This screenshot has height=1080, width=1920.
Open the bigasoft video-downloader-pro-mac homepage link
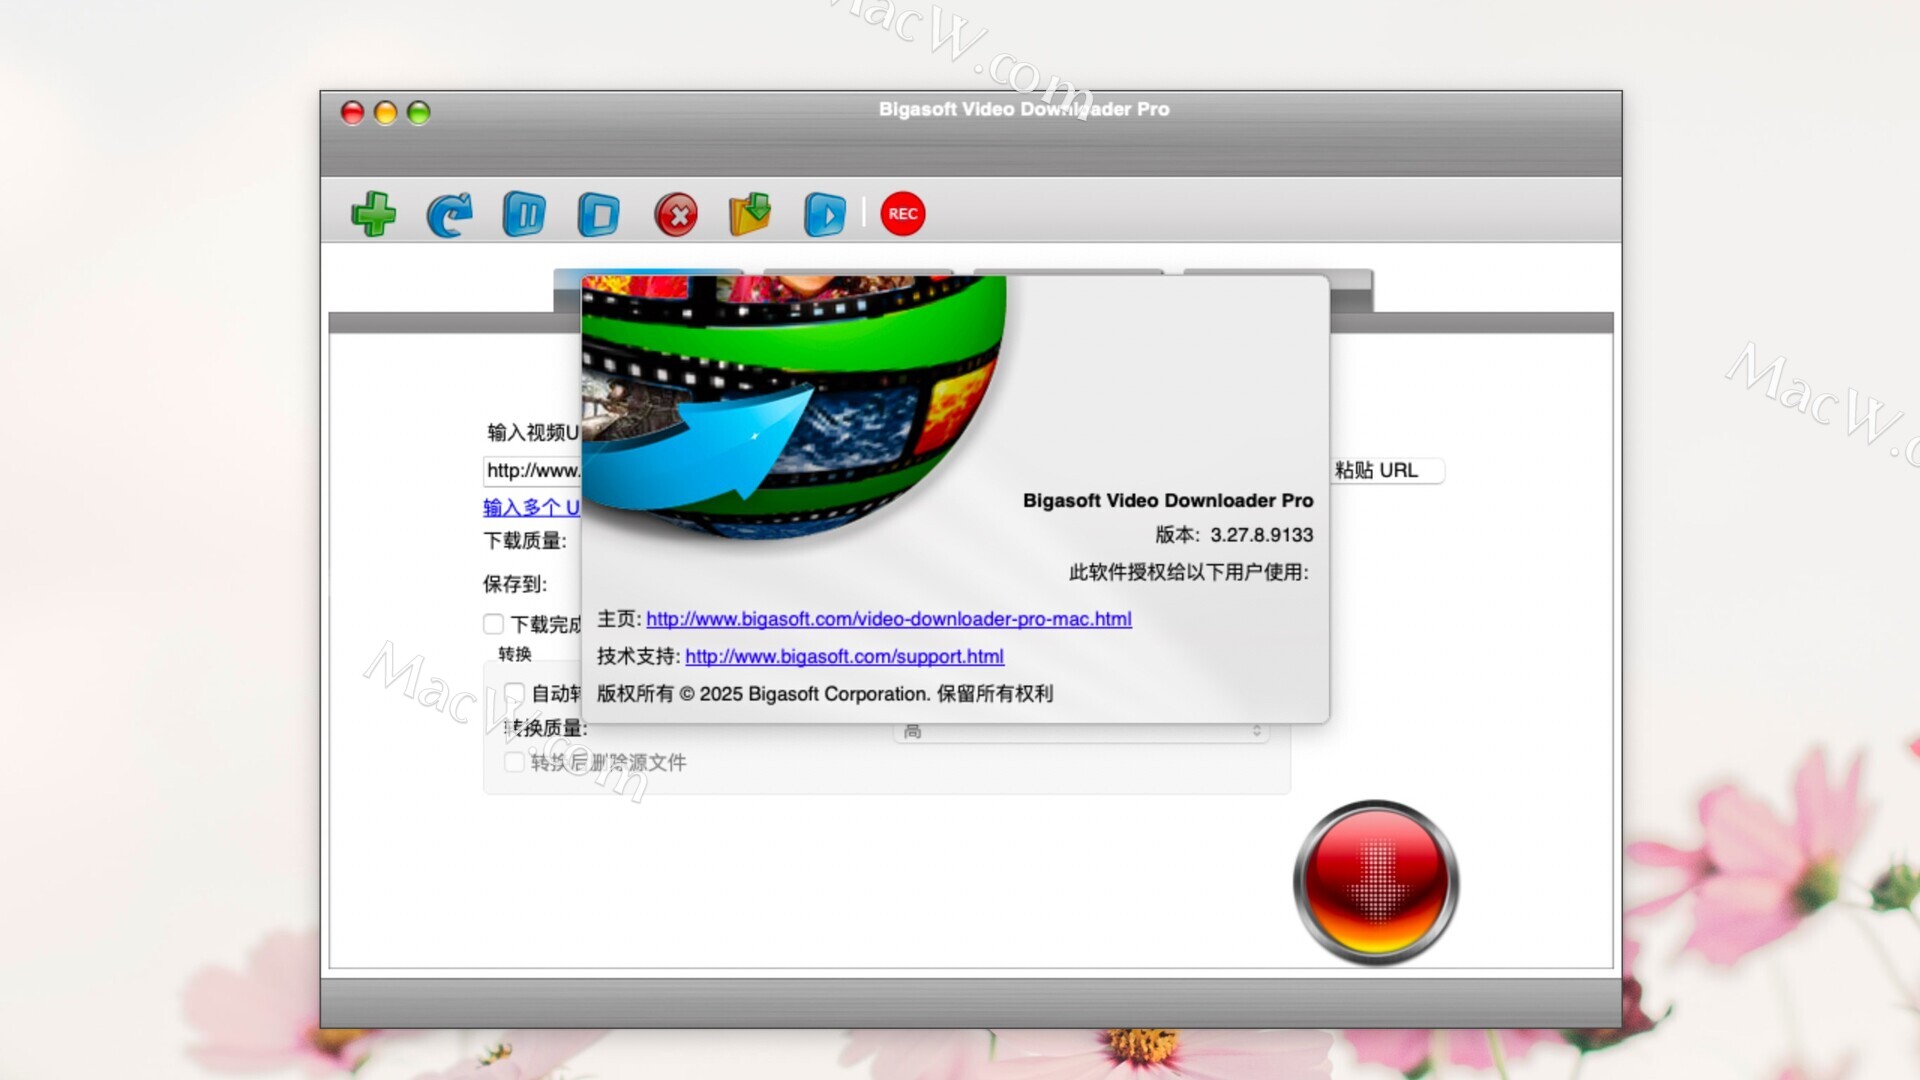(889, 619)
